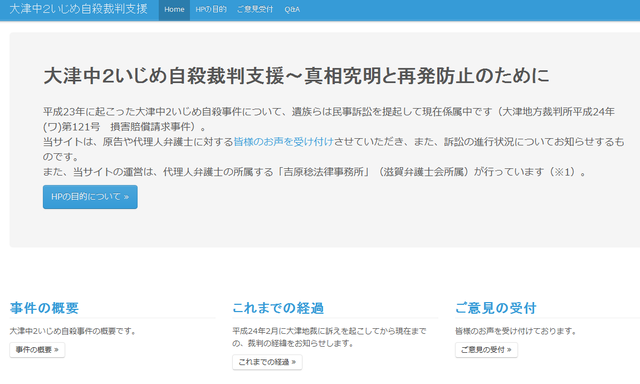Open the ご意見の受付 heading link
Image resolution: width=640 pixels, height=384 pixels.
(496, 308)
